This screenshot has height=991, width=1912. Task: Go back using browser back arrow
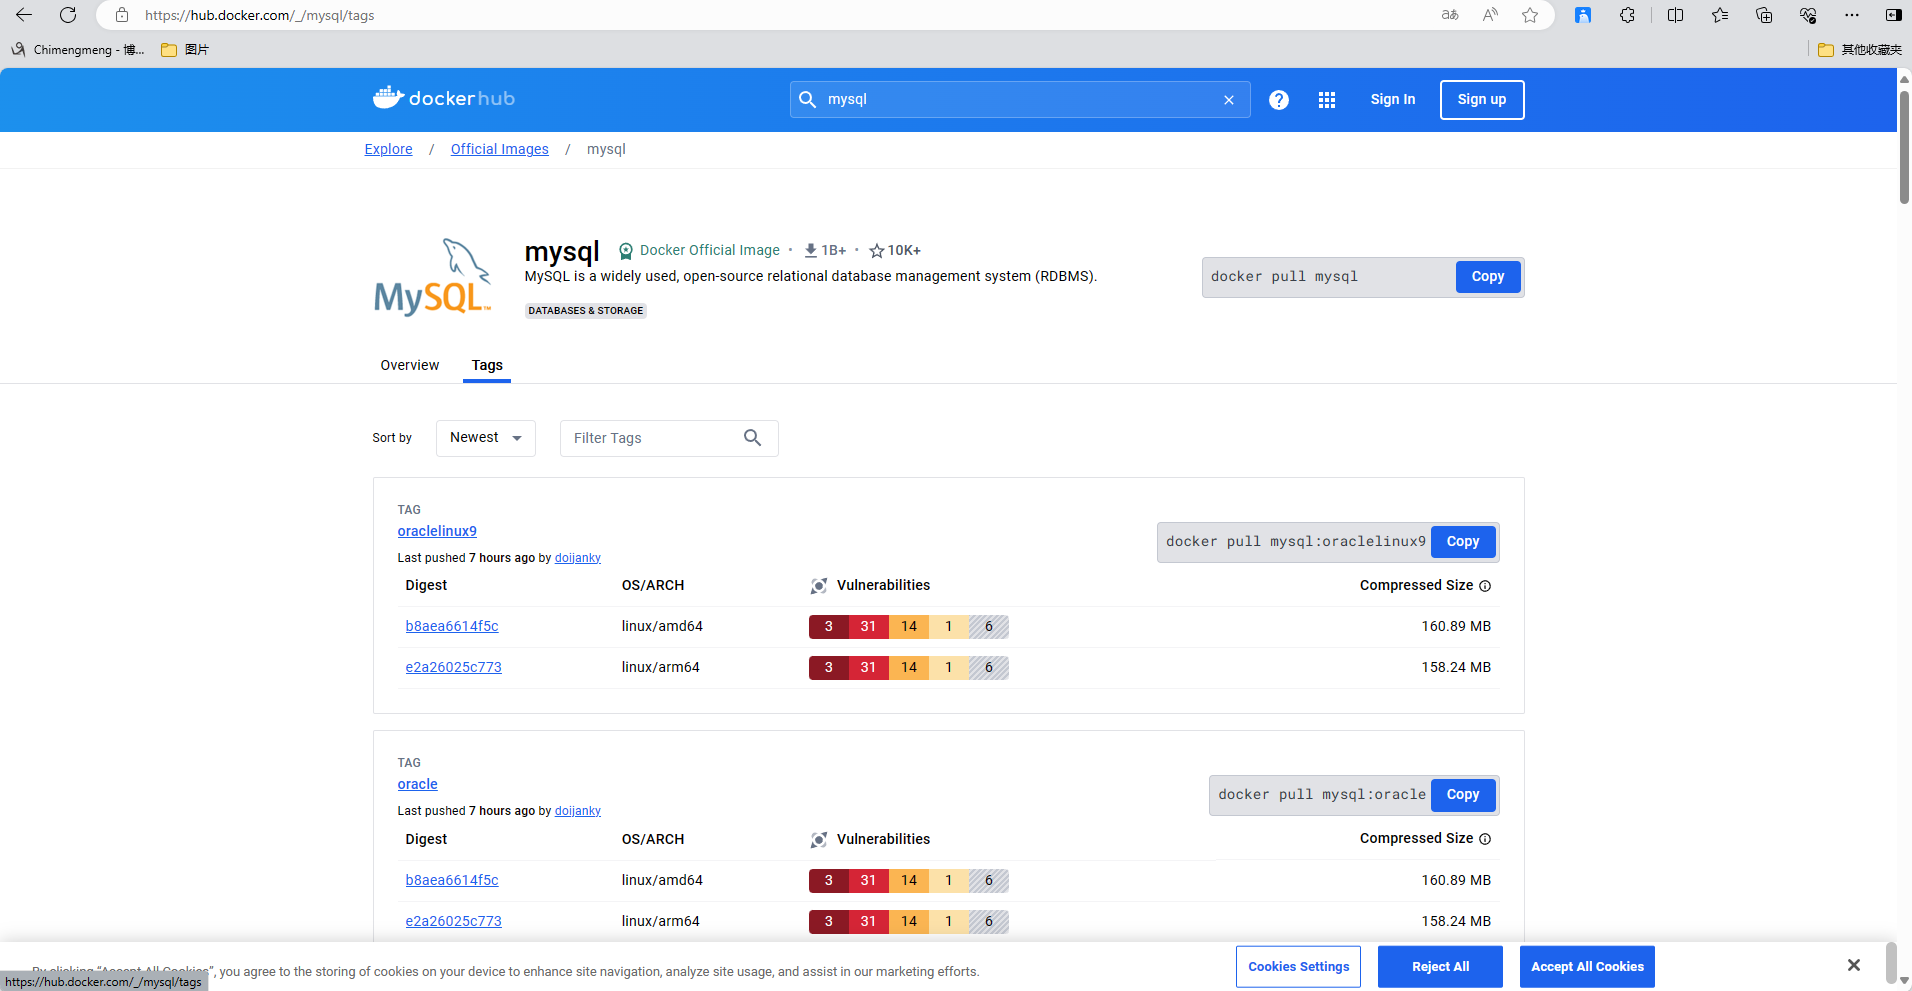[x=24, y=15]
